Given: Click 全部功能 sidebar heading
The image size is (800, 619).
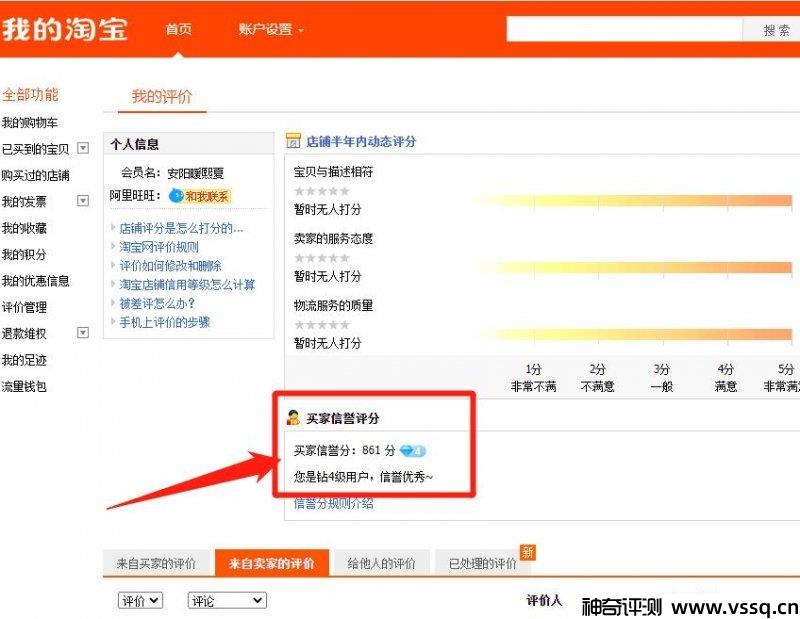Looking at the screenshot, I should pos(30,94).
